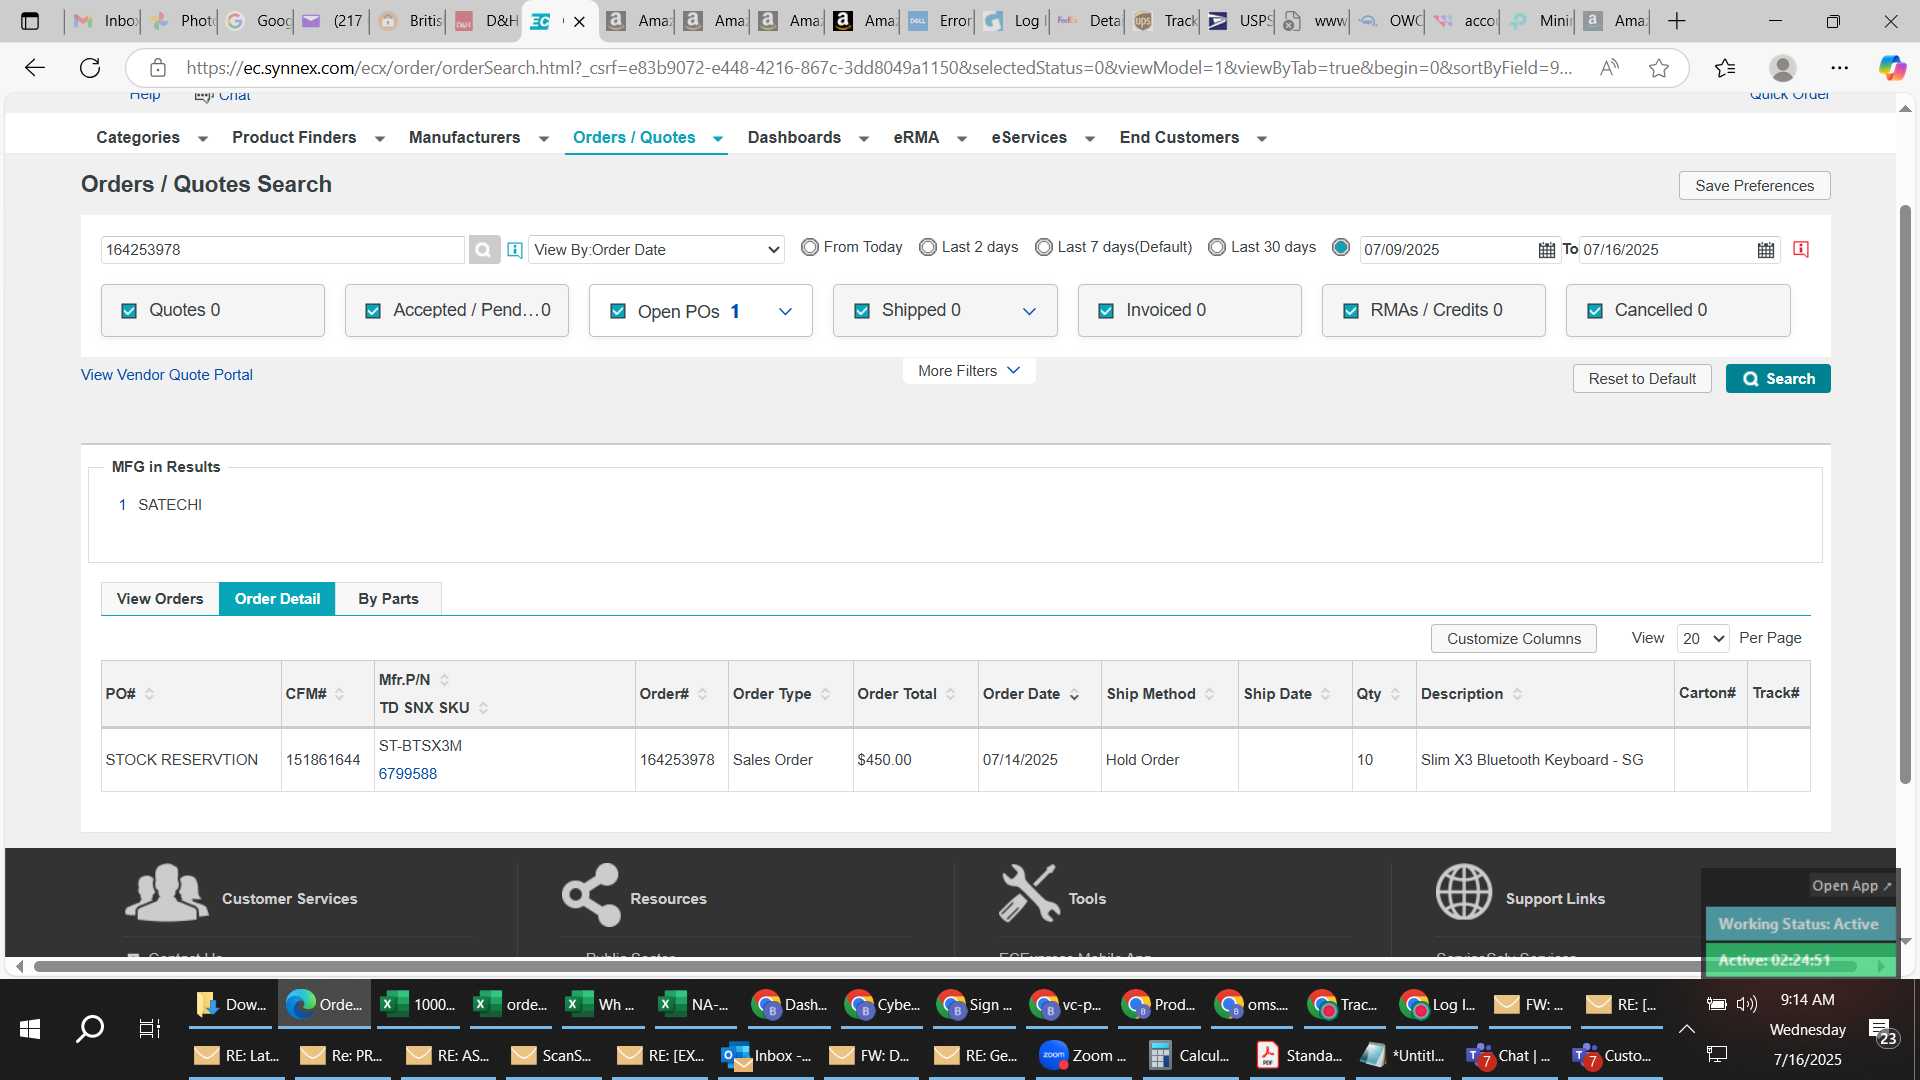Switch to the Order Detail tab
The height and width of the screenshot is (1080, 1920).
277,599
